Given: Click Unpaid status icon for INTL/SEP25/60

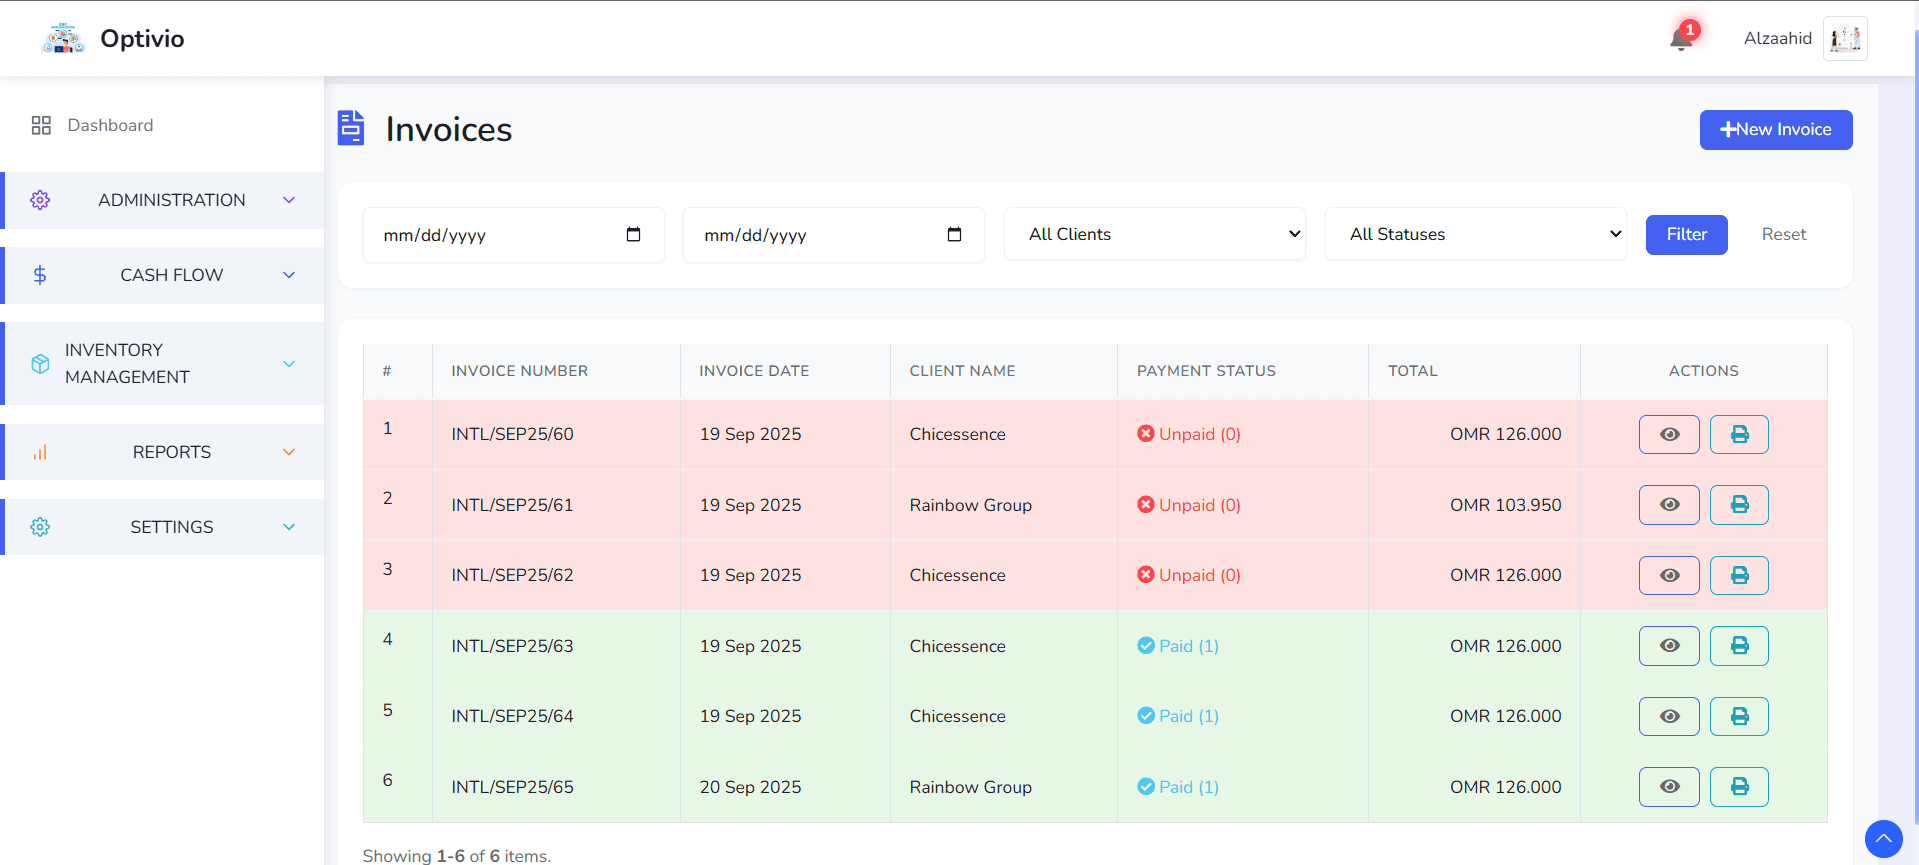Looking at the screenshot, I should (x=1146, y=433).
